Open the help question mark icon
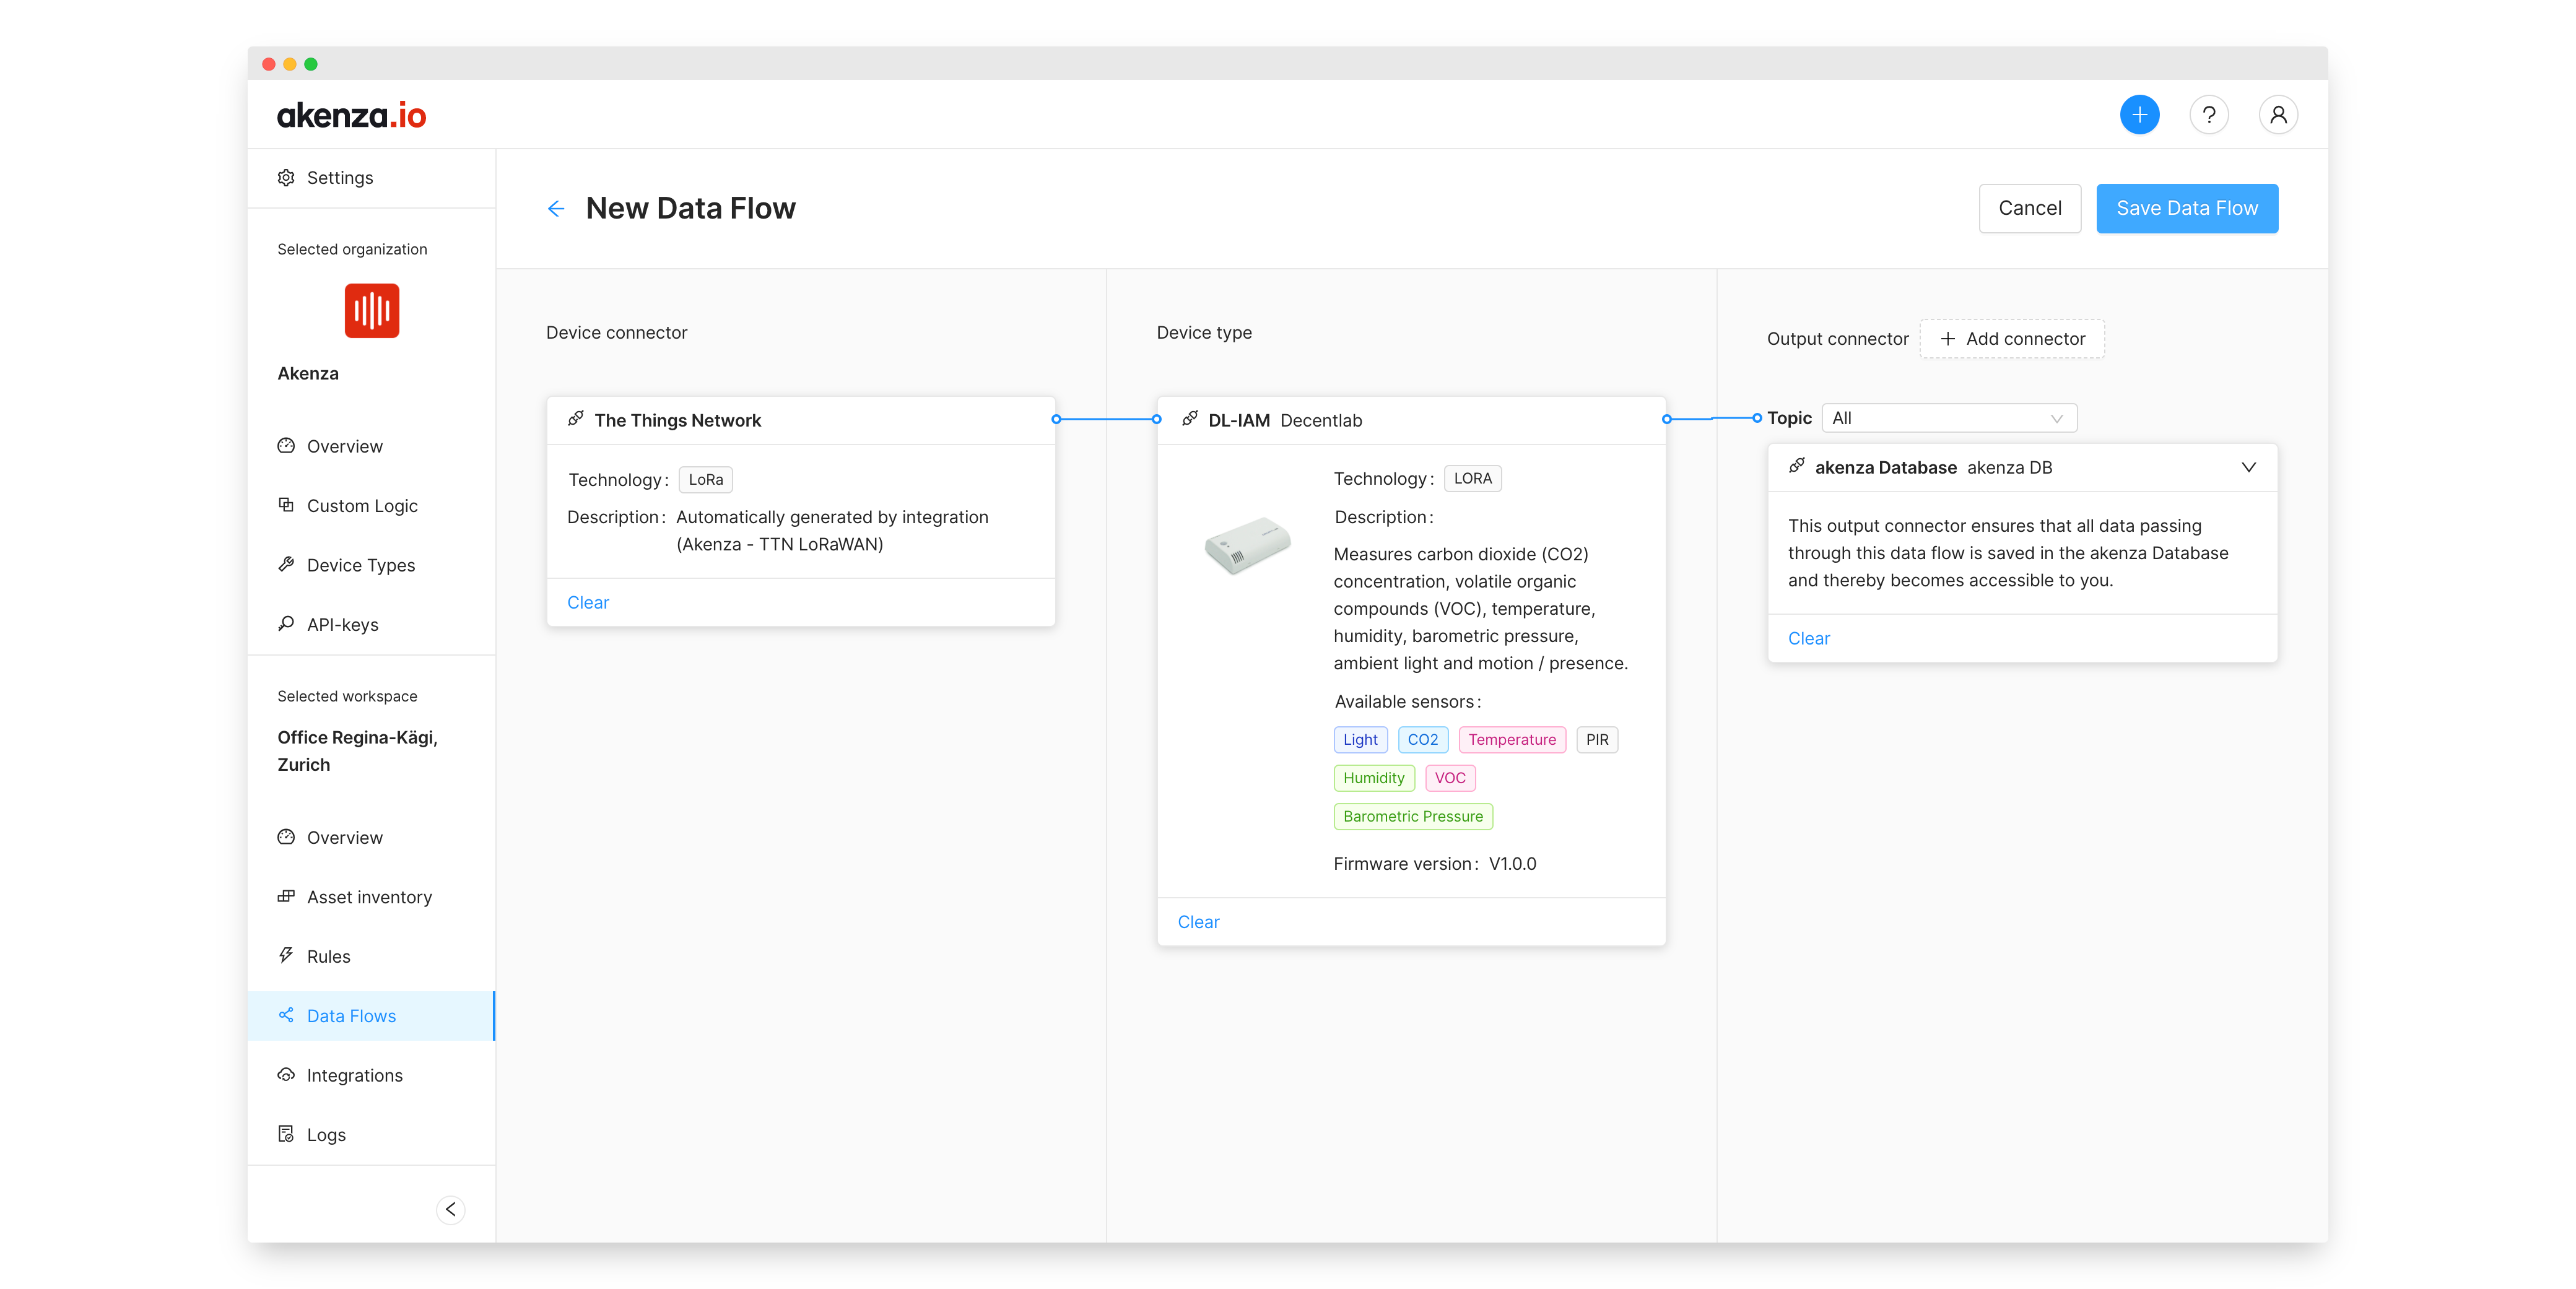The width and height of the screenshot is (2576, 1289). click(x=2208, y=115)
